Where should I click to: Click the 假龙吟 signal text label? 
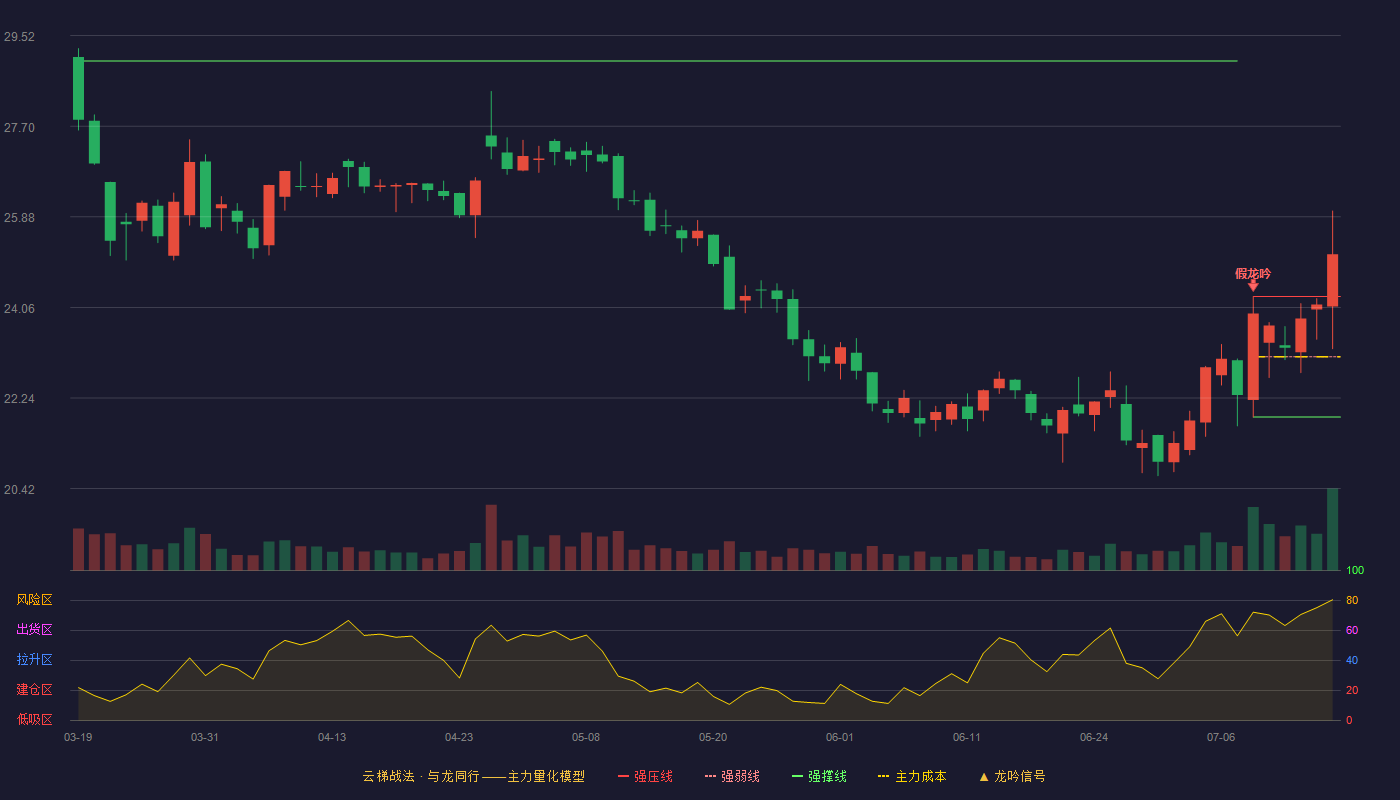click(x=1253, y=273)
